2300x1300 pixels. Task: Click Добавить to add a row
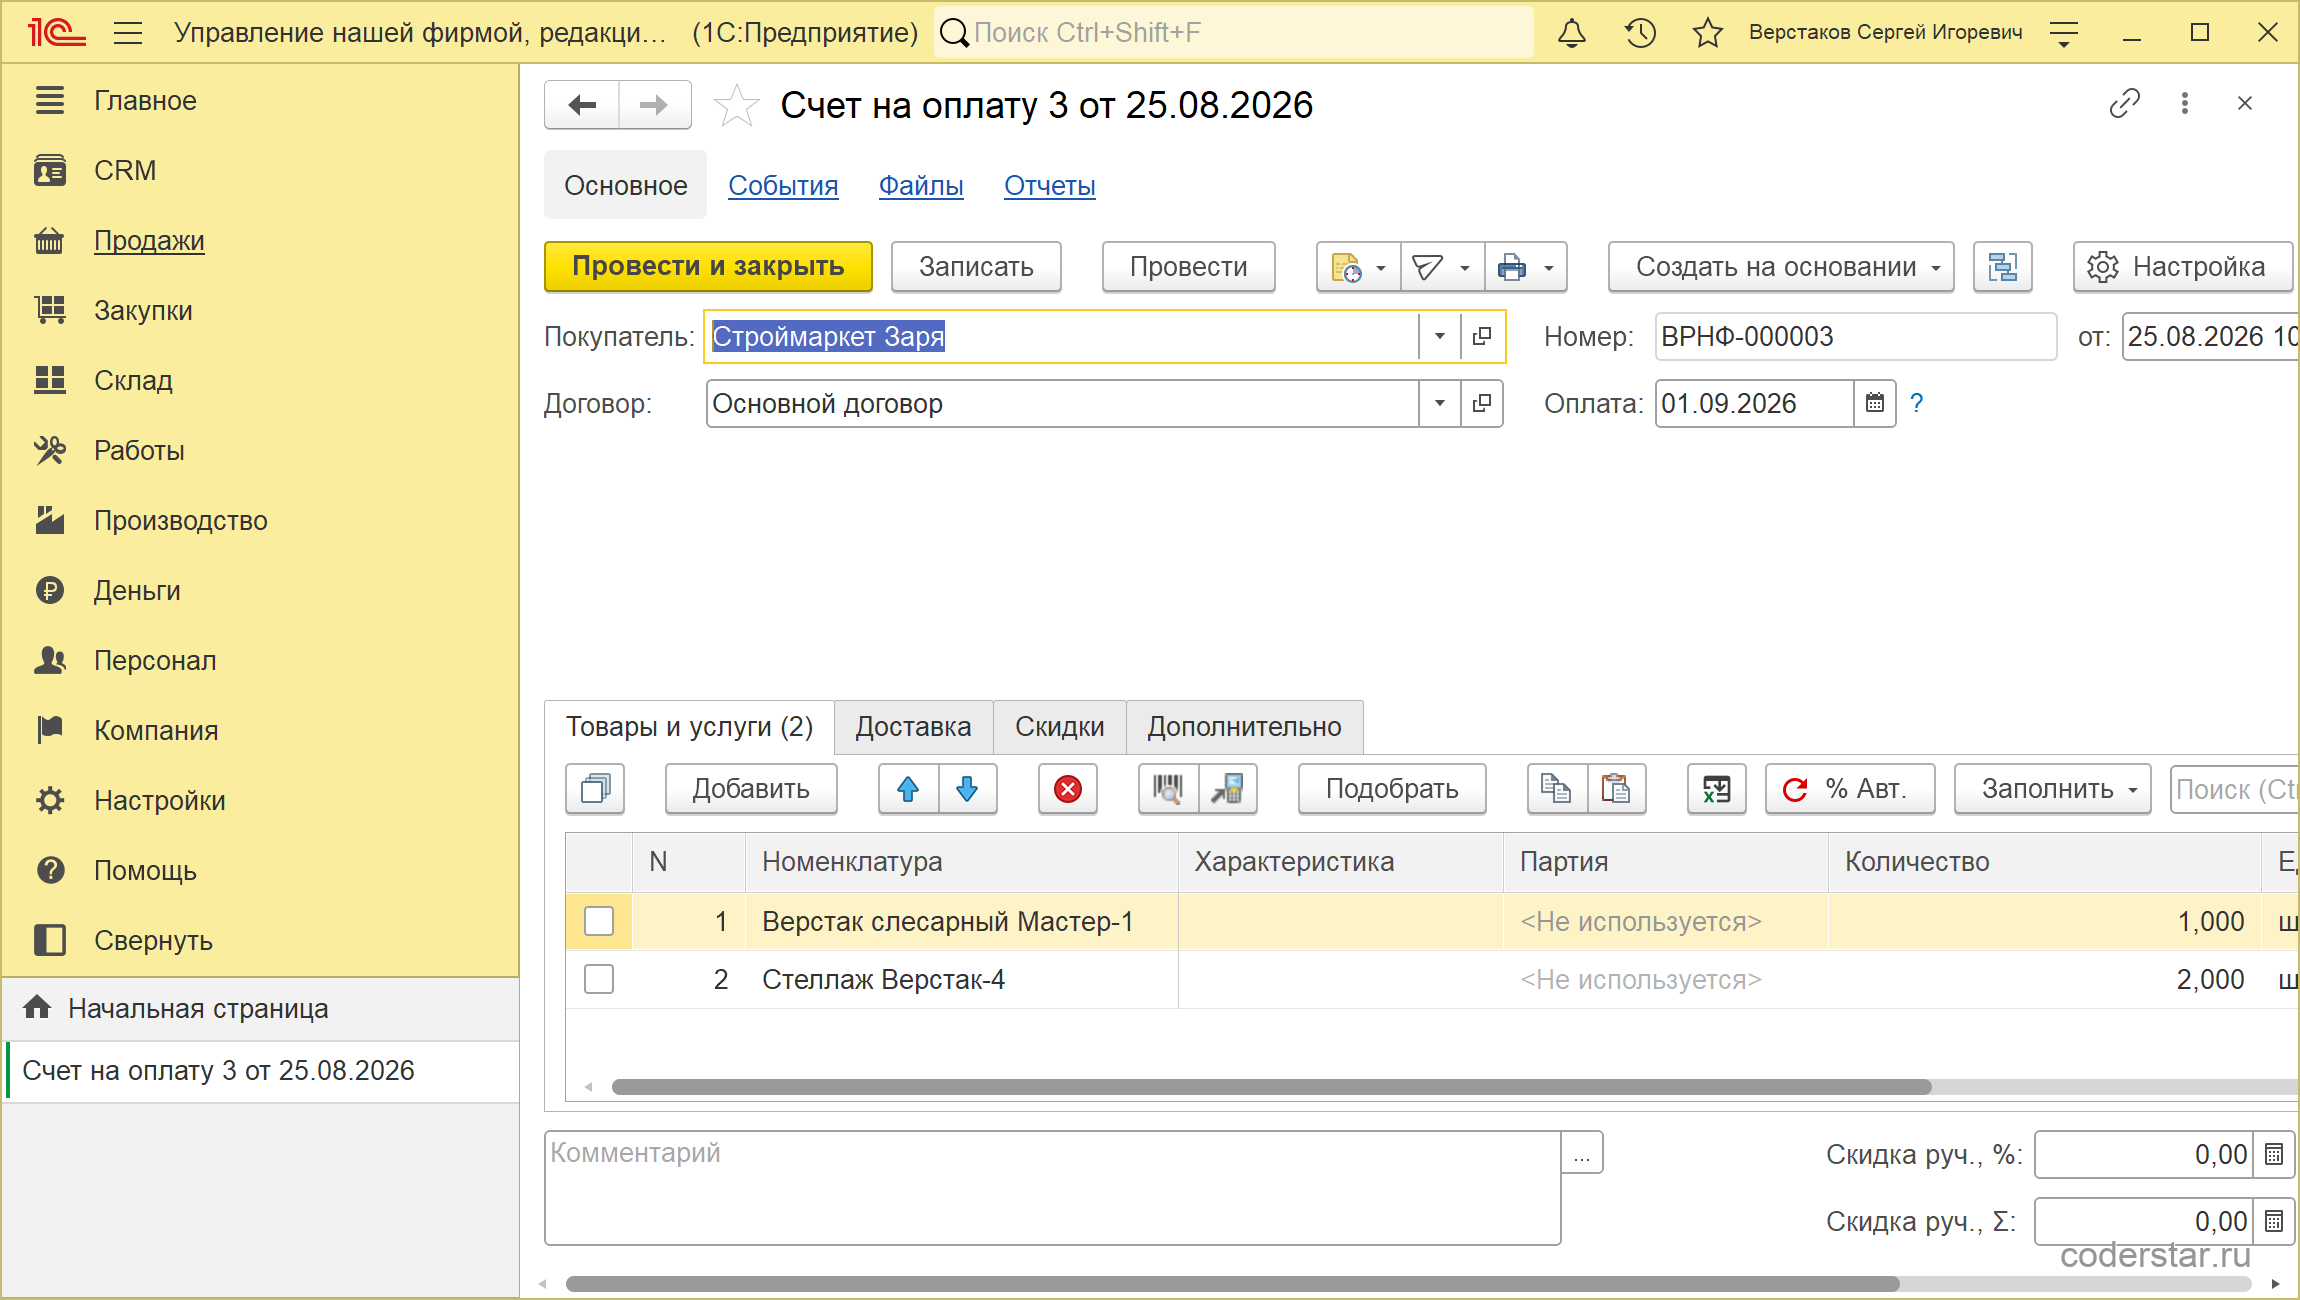751,789
